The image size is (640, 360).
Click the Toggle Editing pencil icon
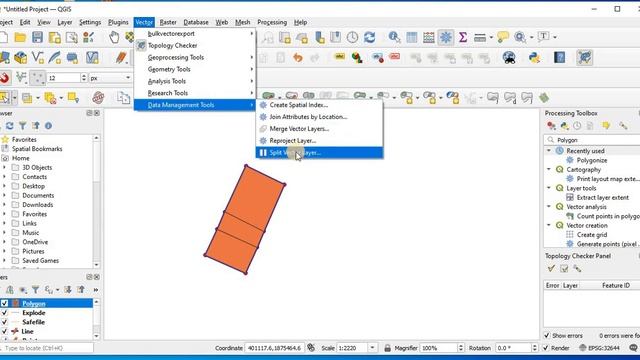coord(121,58)
